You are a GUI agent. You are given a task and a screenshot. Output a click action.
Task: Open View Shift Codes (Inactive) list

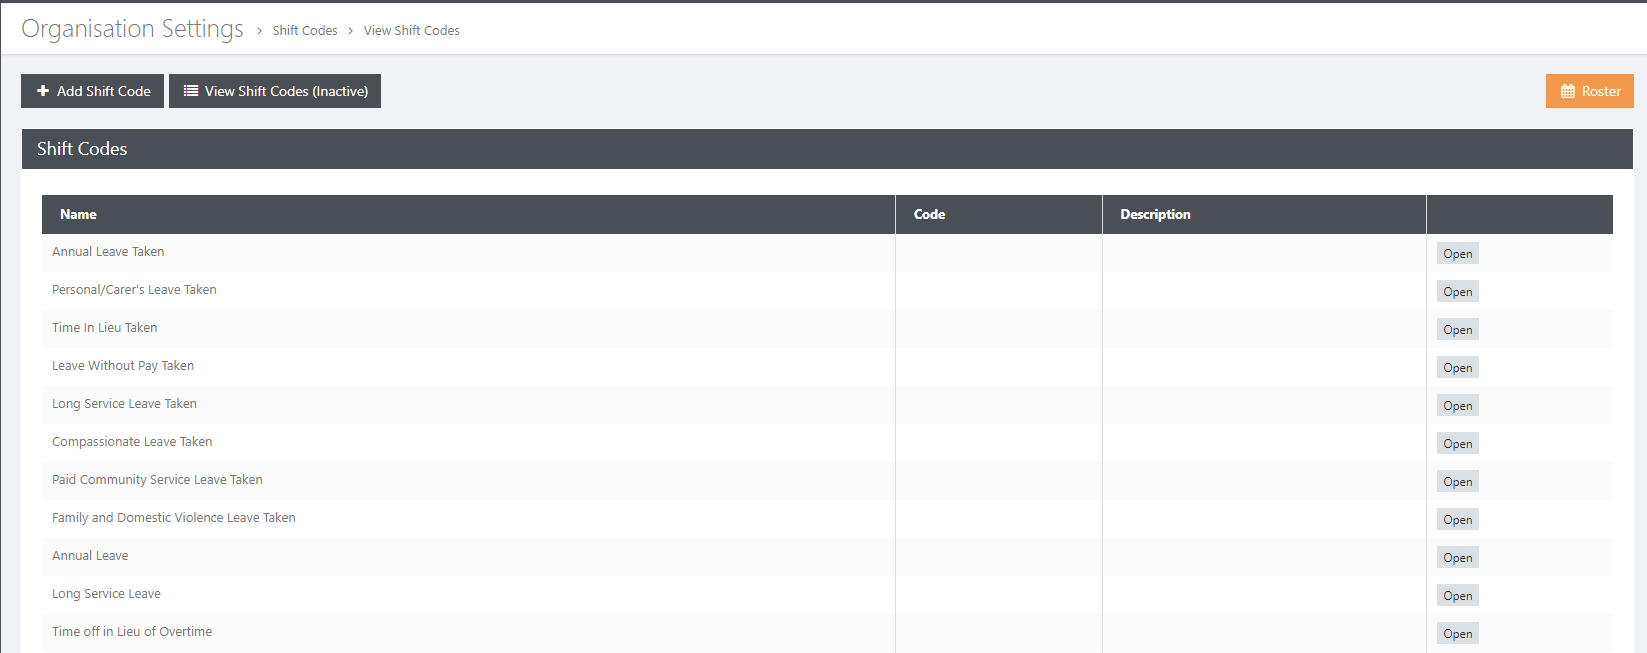[x=275, y=91]
